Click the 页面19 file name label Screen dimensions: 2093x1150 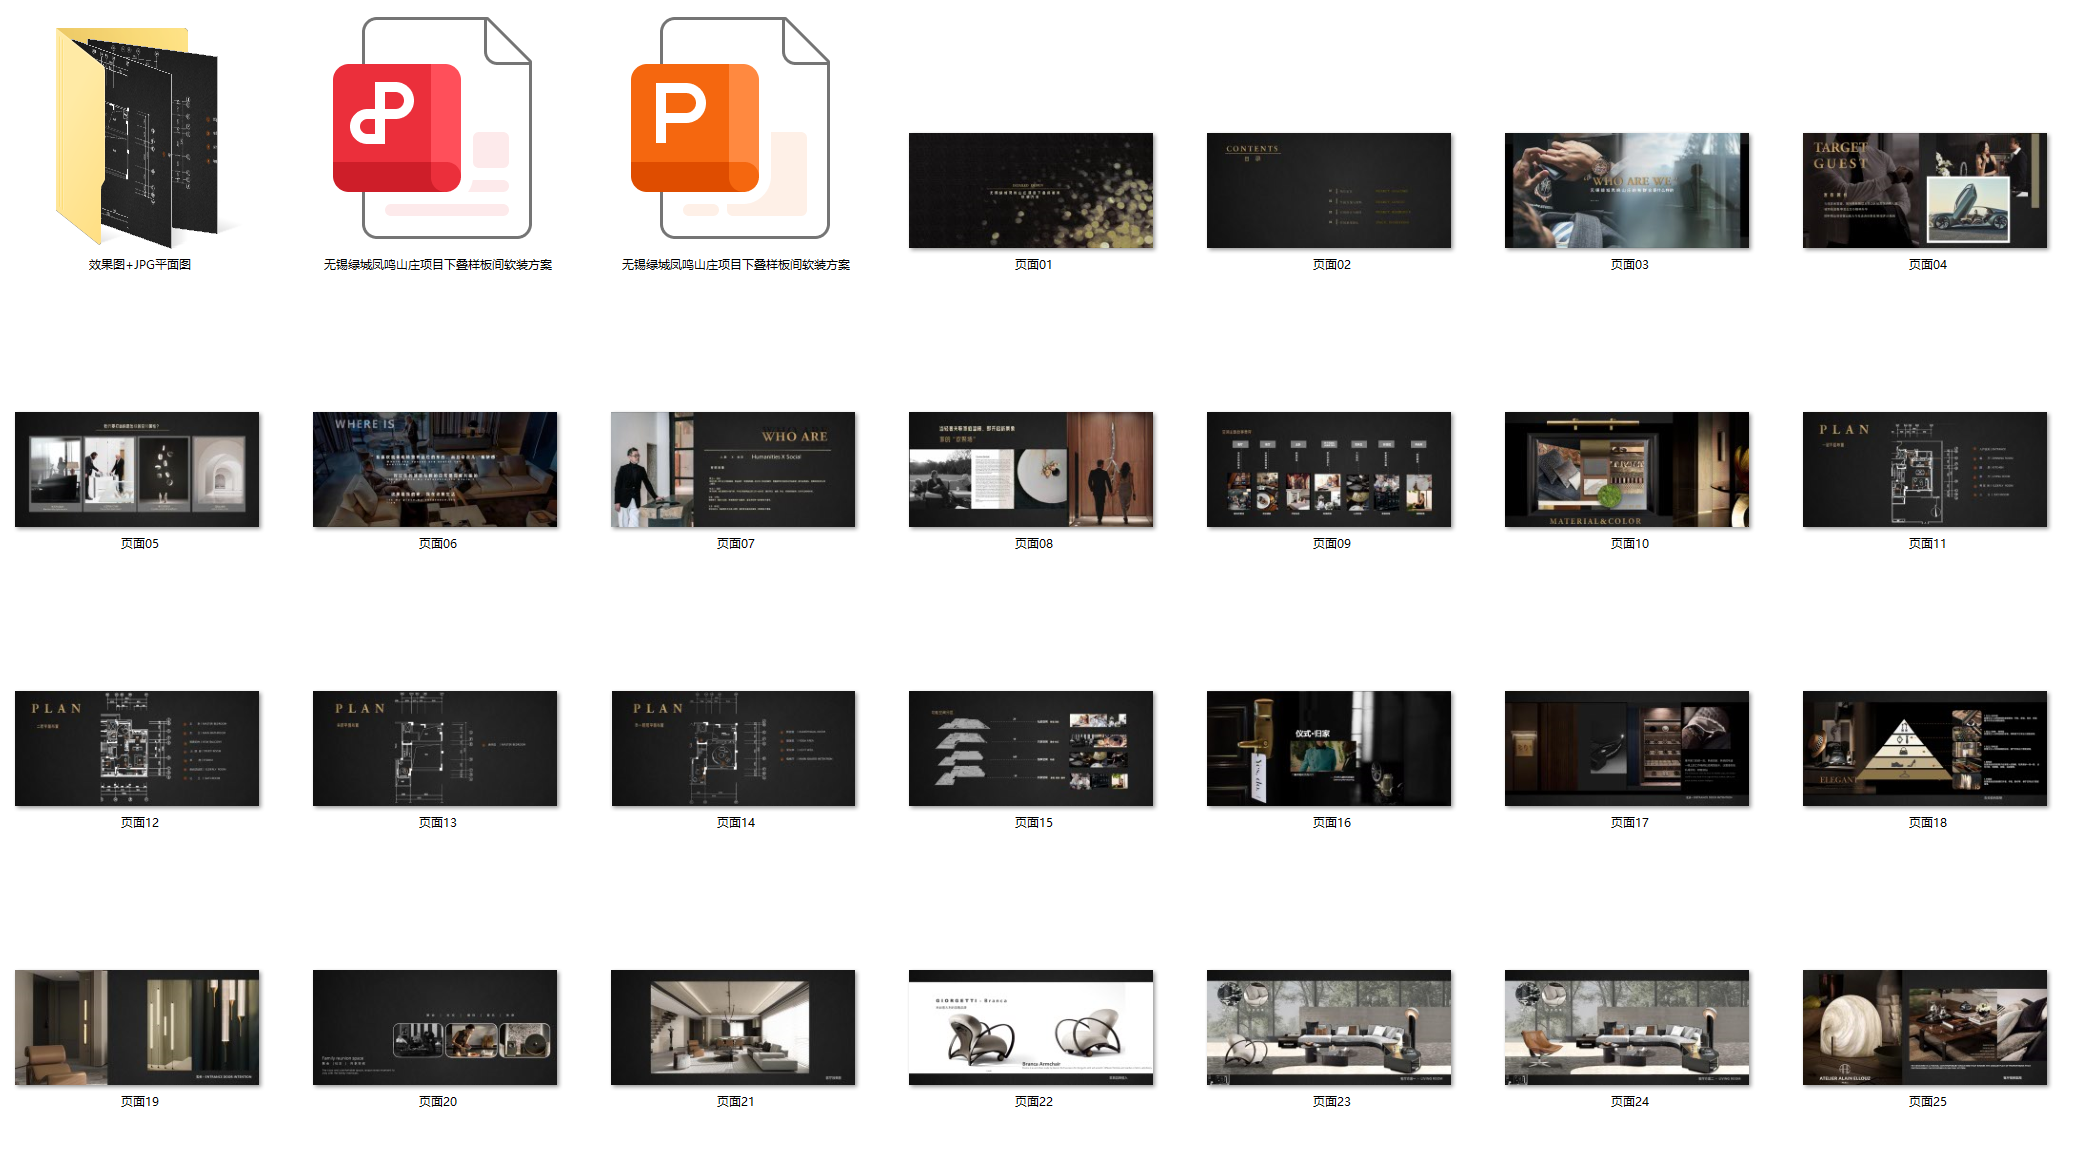[x=140, y=1101]
